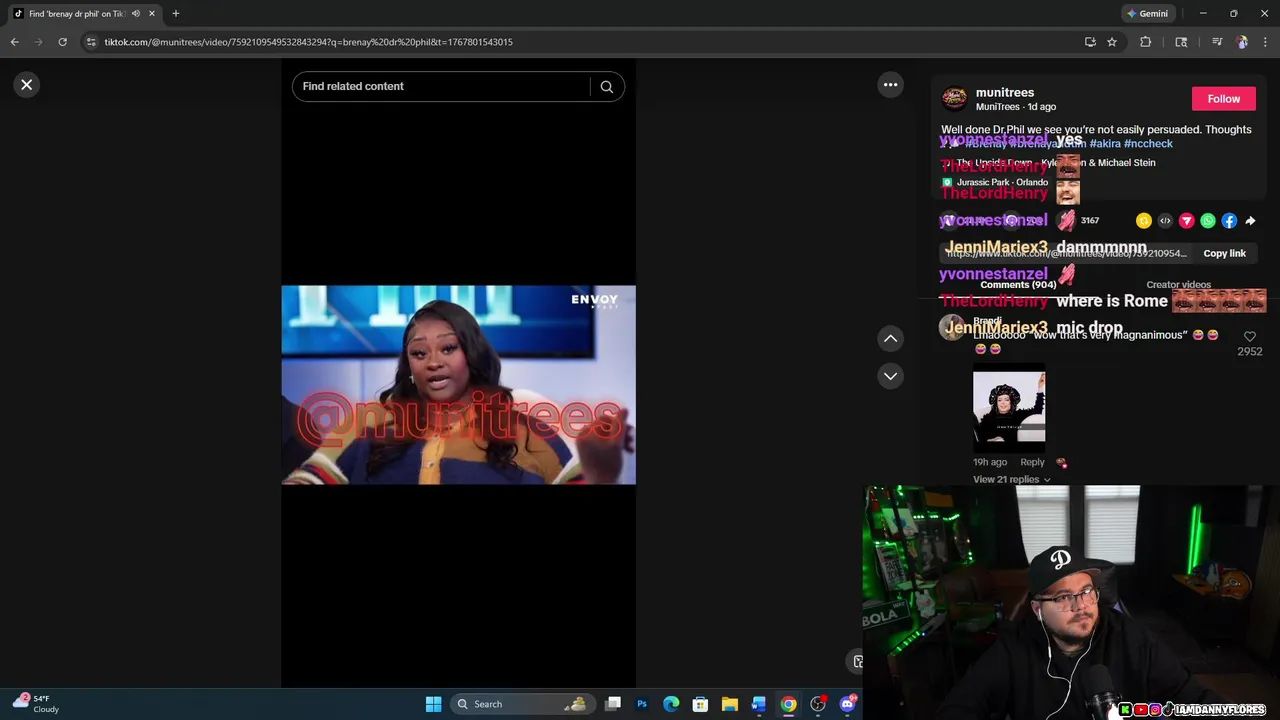
Task: Open Chrome three-dot menu
Action: (x=1266, y=42)
